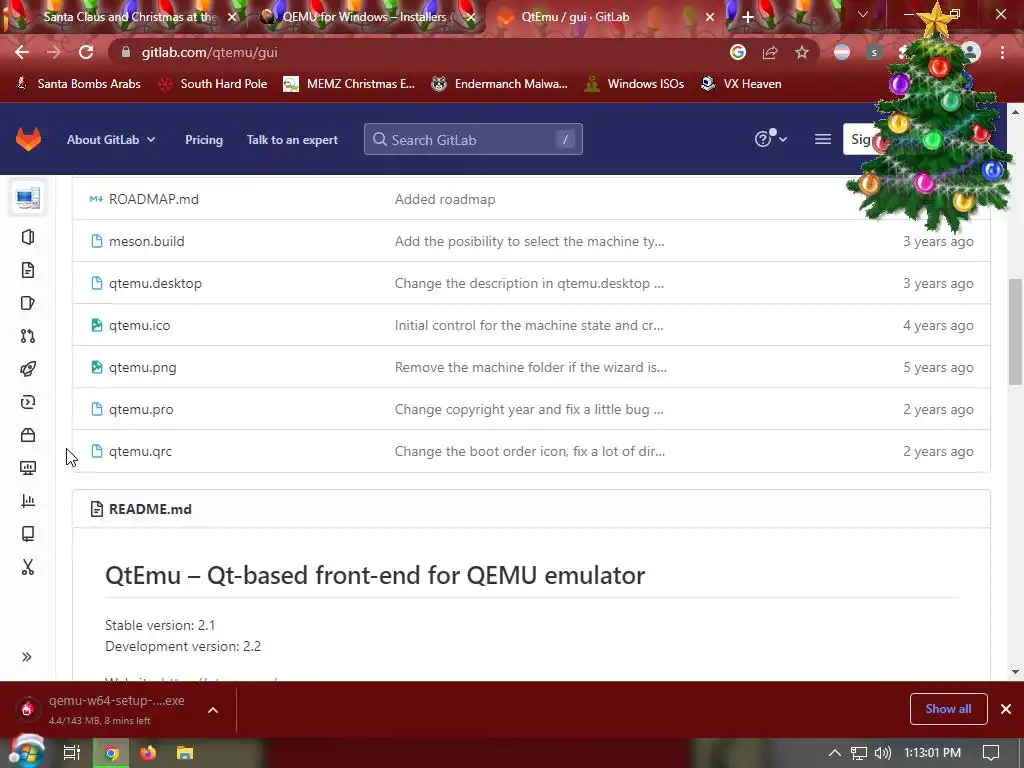1024x768 pixels.
Task: Click Show all downloads button
Action: point(948,709)
